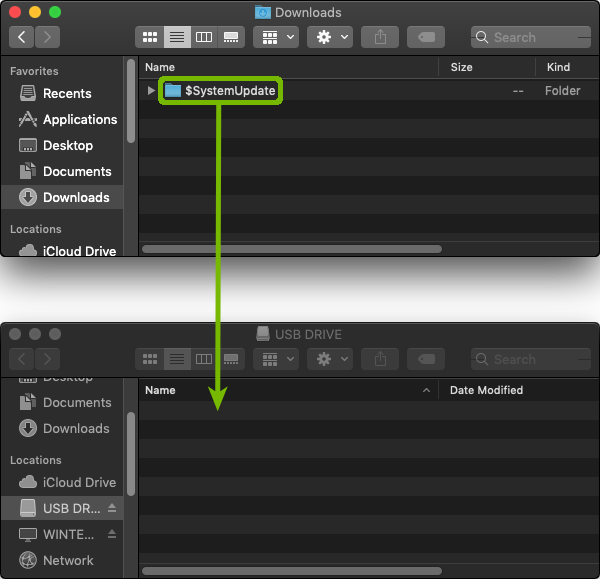The image size is (600, 579).
Task: Switch Downloads window to column view
Action: pos(204,37)
